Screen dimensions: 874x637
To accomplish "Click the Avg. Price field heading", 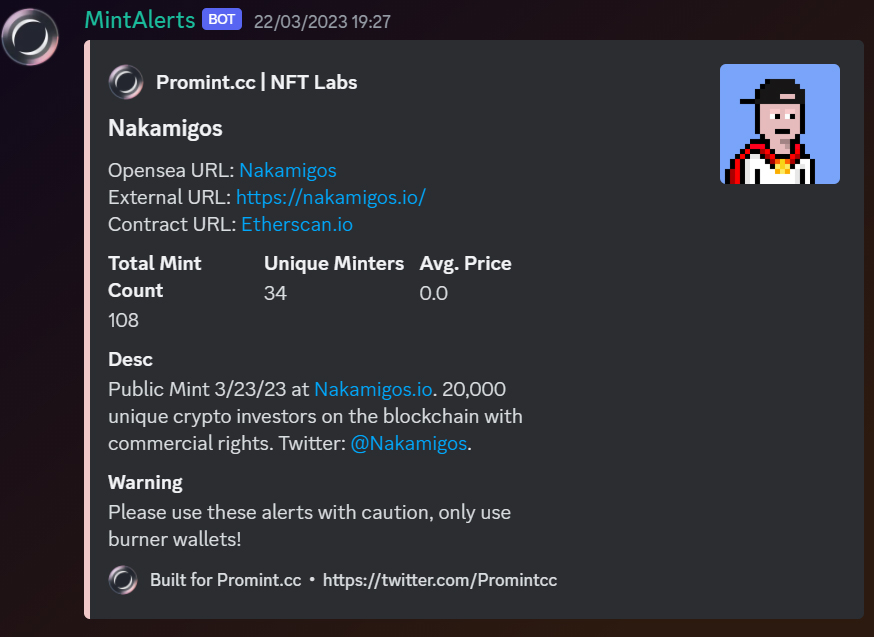I will click(465, 264).
